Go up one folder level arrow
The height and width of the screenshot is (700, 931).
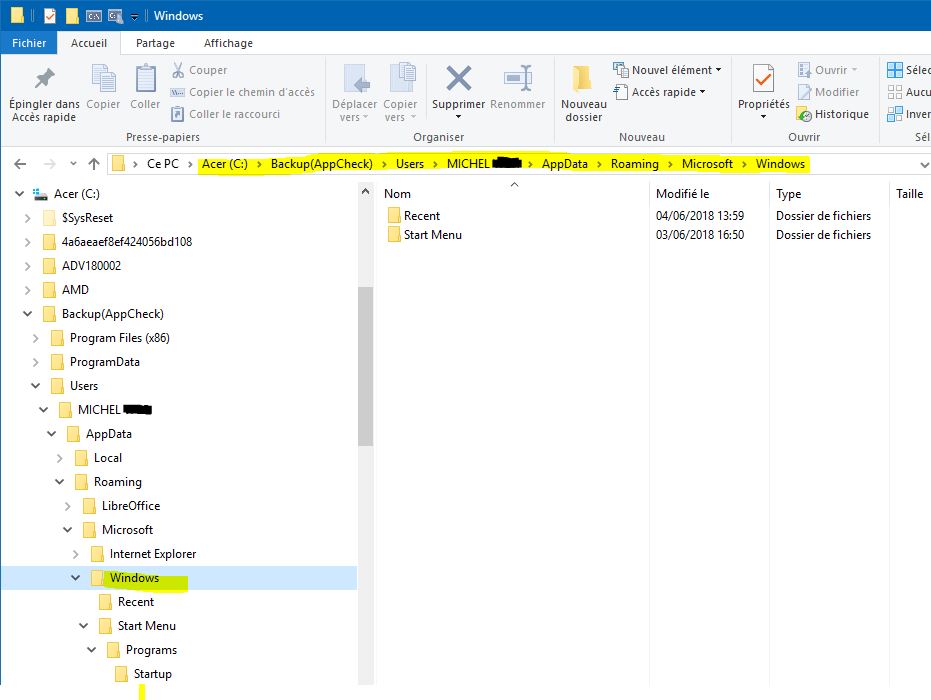[x=94, y=164]
